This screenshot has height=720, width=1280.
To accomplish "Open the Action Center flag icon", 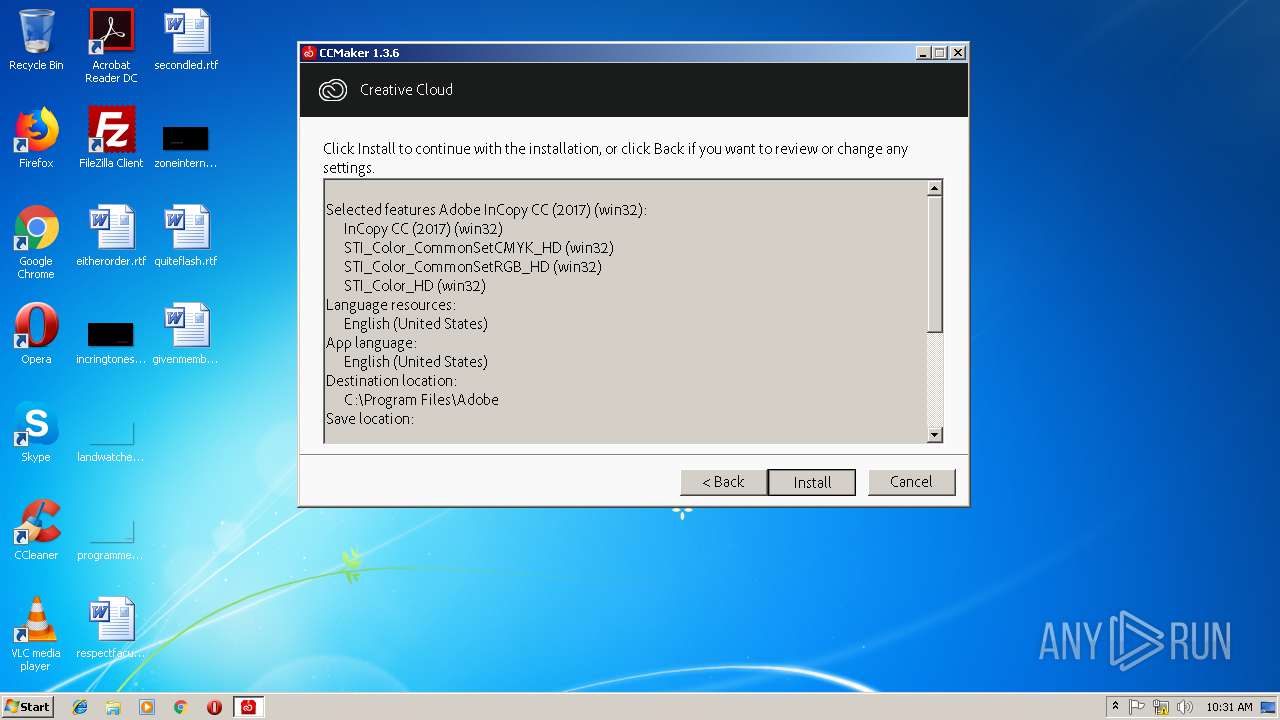I will [x=1137, y=707].
